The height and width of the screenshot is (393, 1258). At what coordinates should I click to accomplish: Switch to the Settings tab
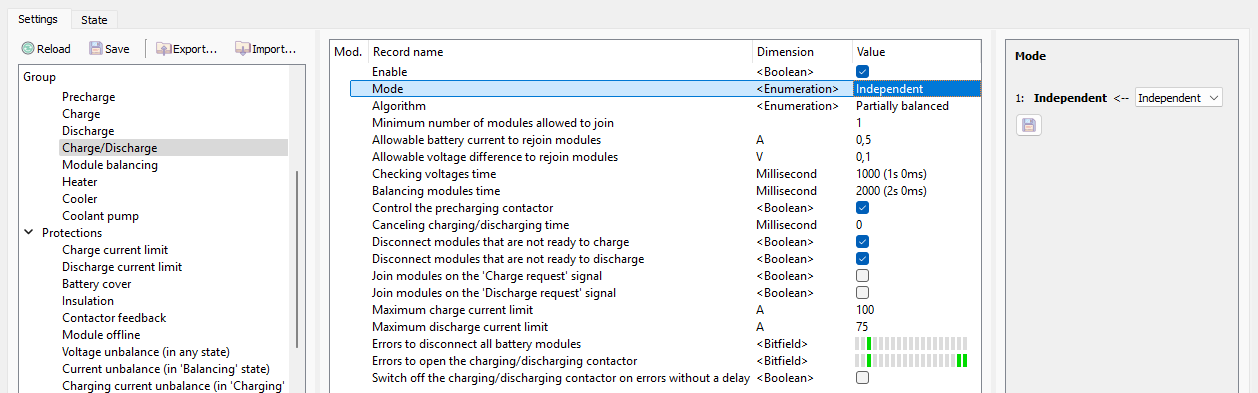(x=38, y=19)
